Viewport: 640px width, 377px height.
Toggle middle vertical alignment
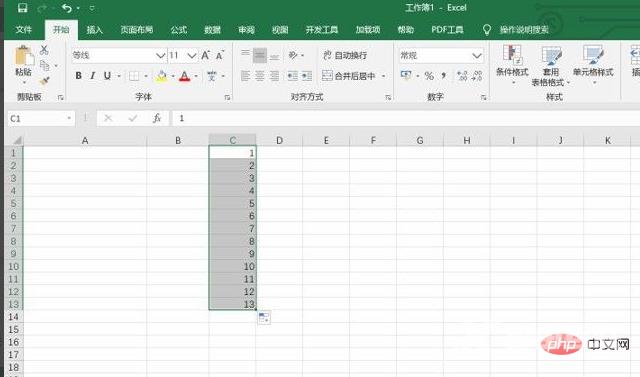click(260, 55)
